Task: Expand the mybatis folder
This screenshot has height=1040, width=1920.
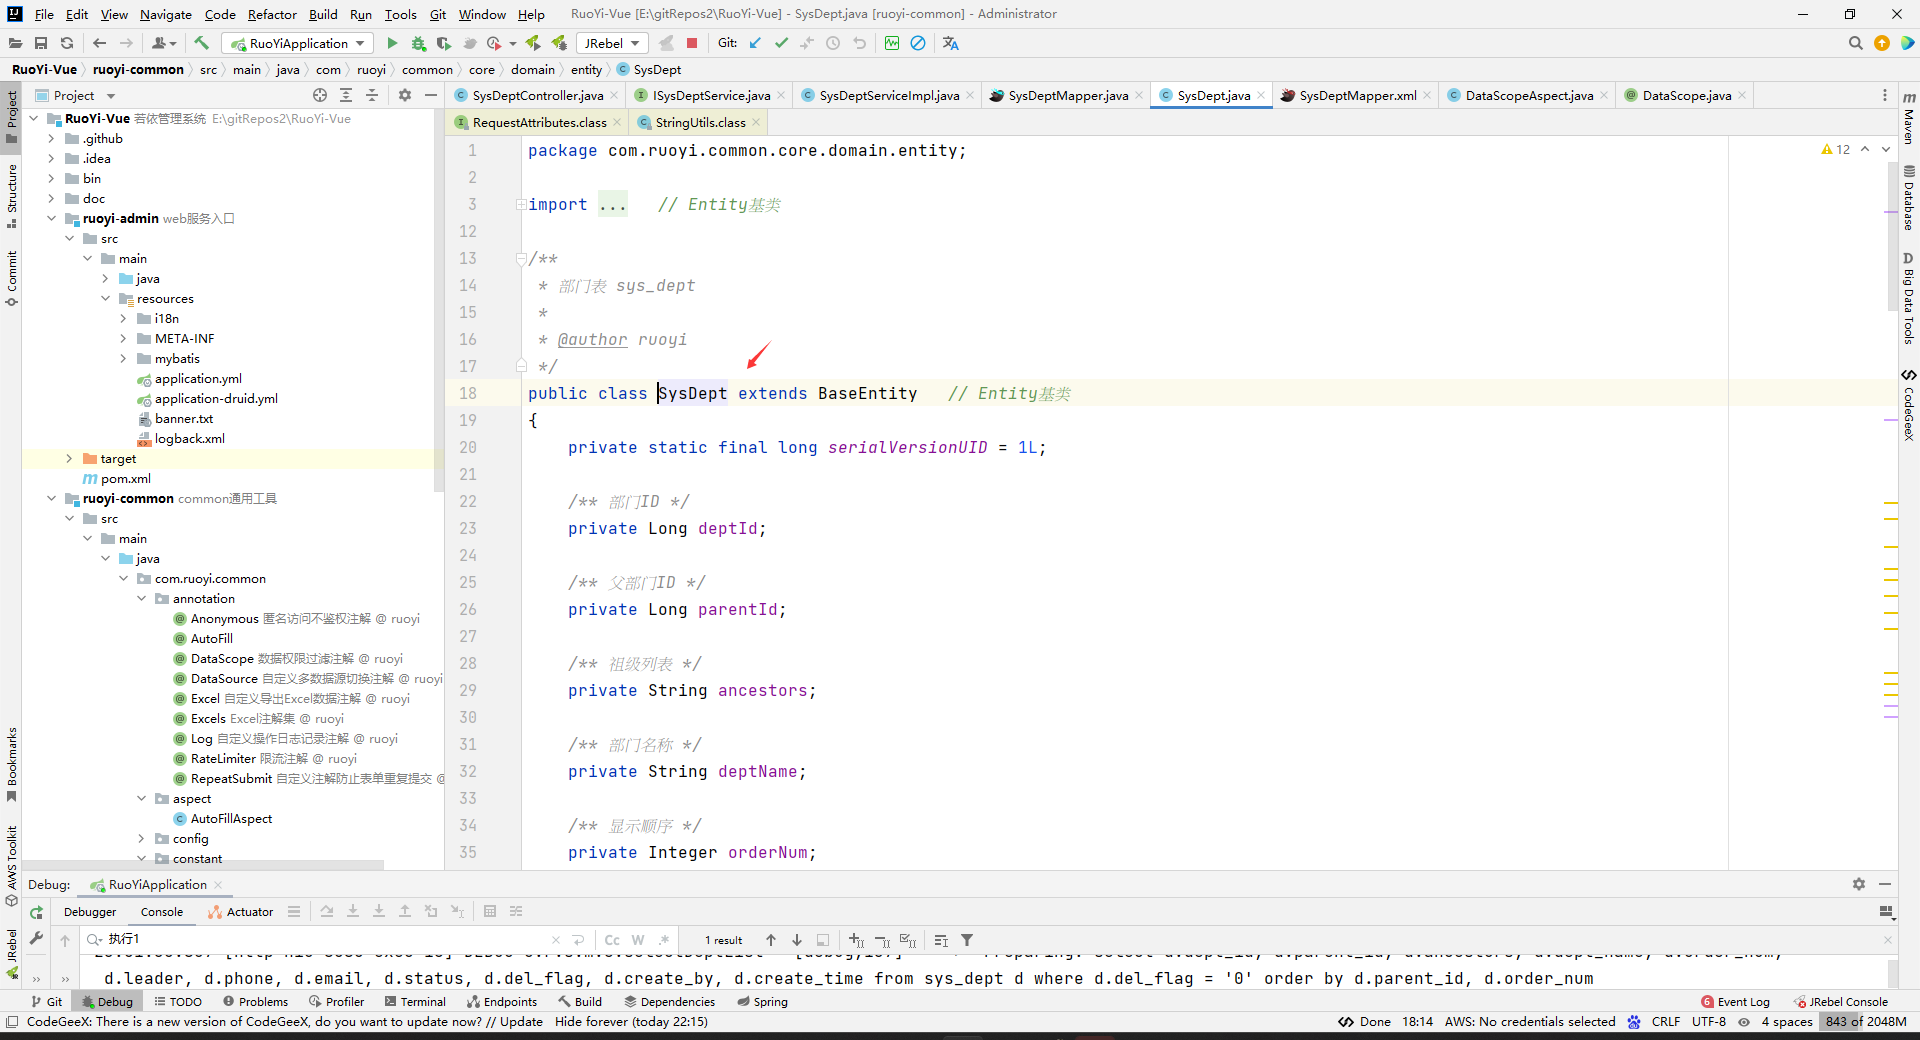Action: click(x=123, y=359)
